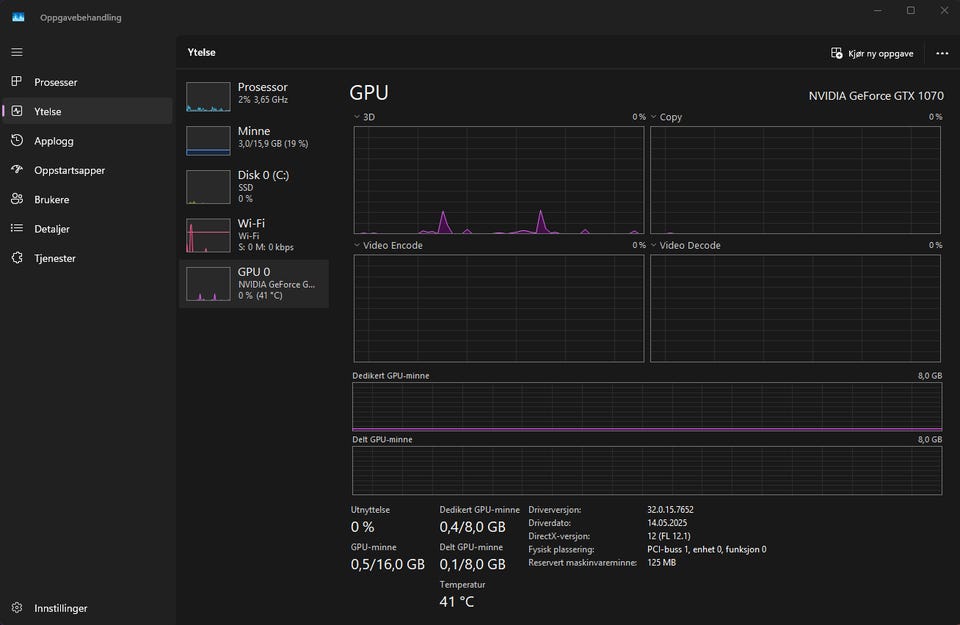Click the Applogg history icon
This screenshot has width=960, height=625.
[x=16, y=141]
